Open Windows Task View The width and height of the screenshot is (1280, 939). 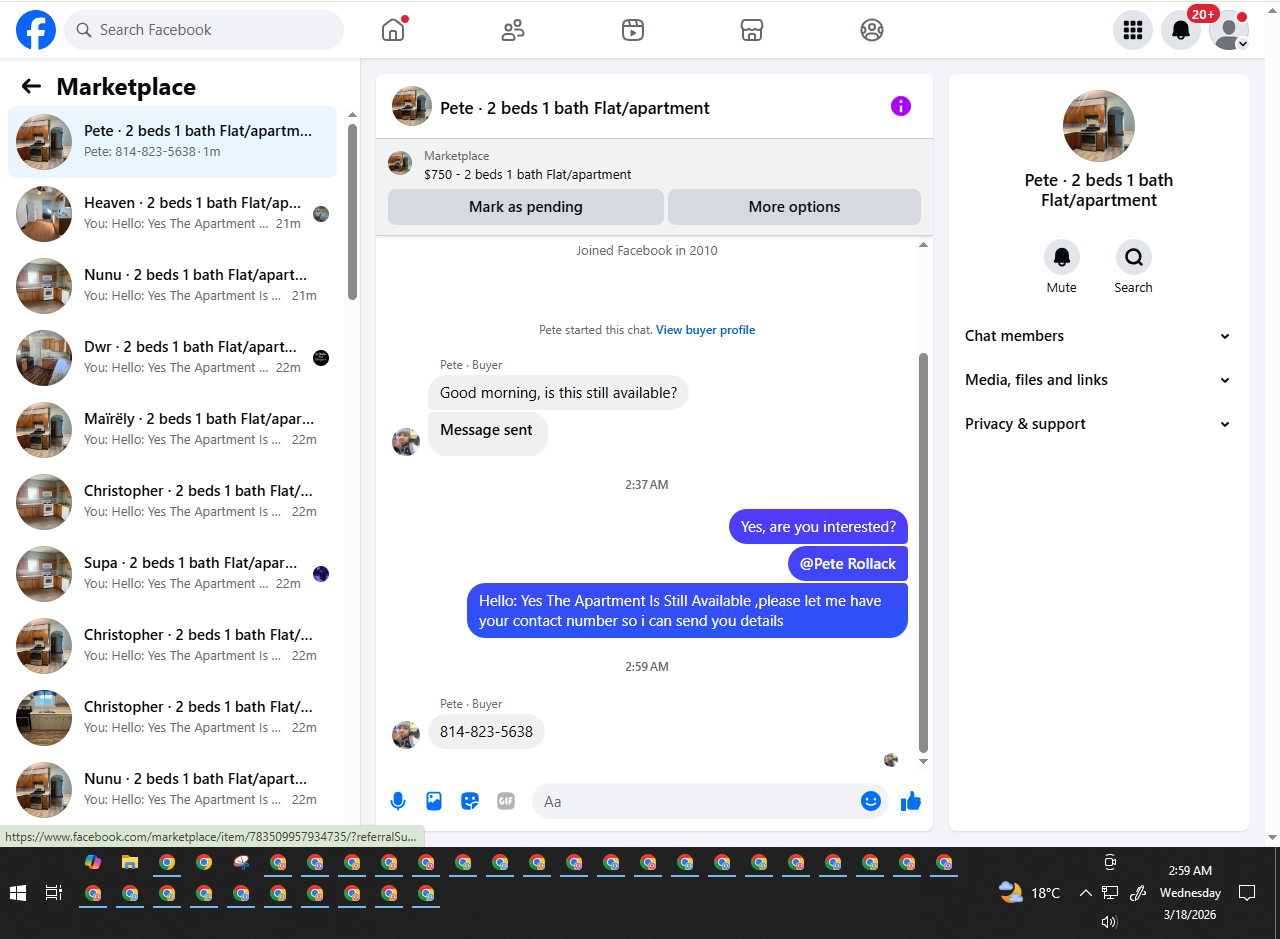54,893
